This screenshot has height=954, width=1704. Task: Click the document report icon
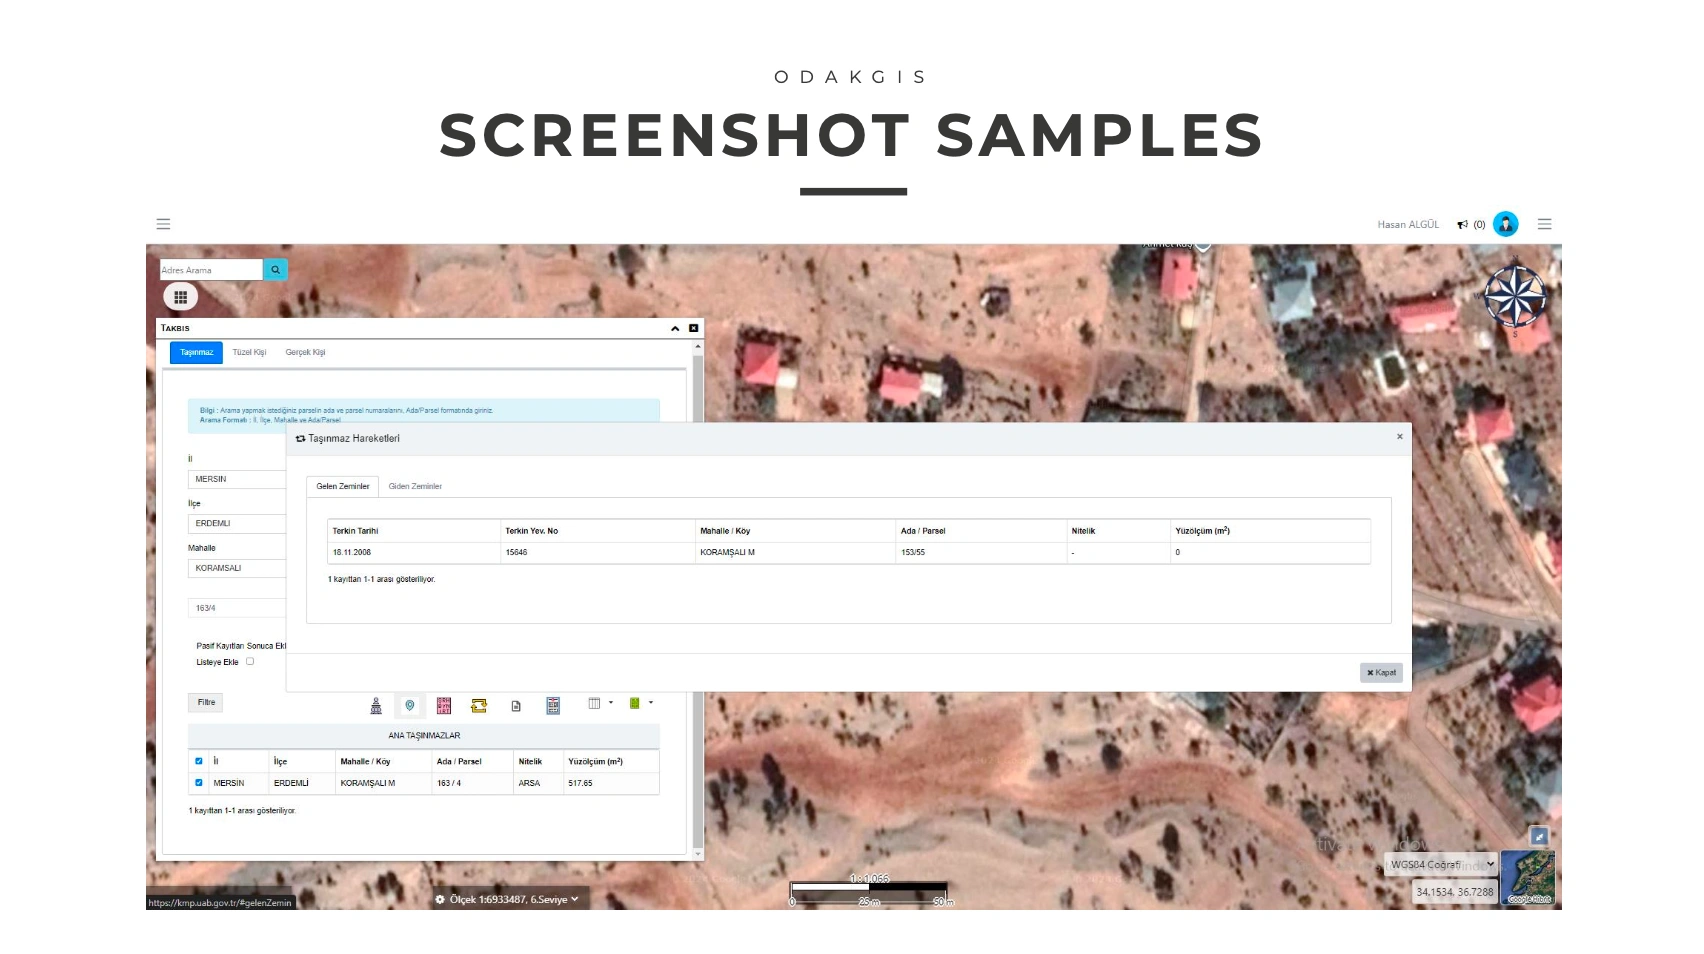tap(516, 706)
